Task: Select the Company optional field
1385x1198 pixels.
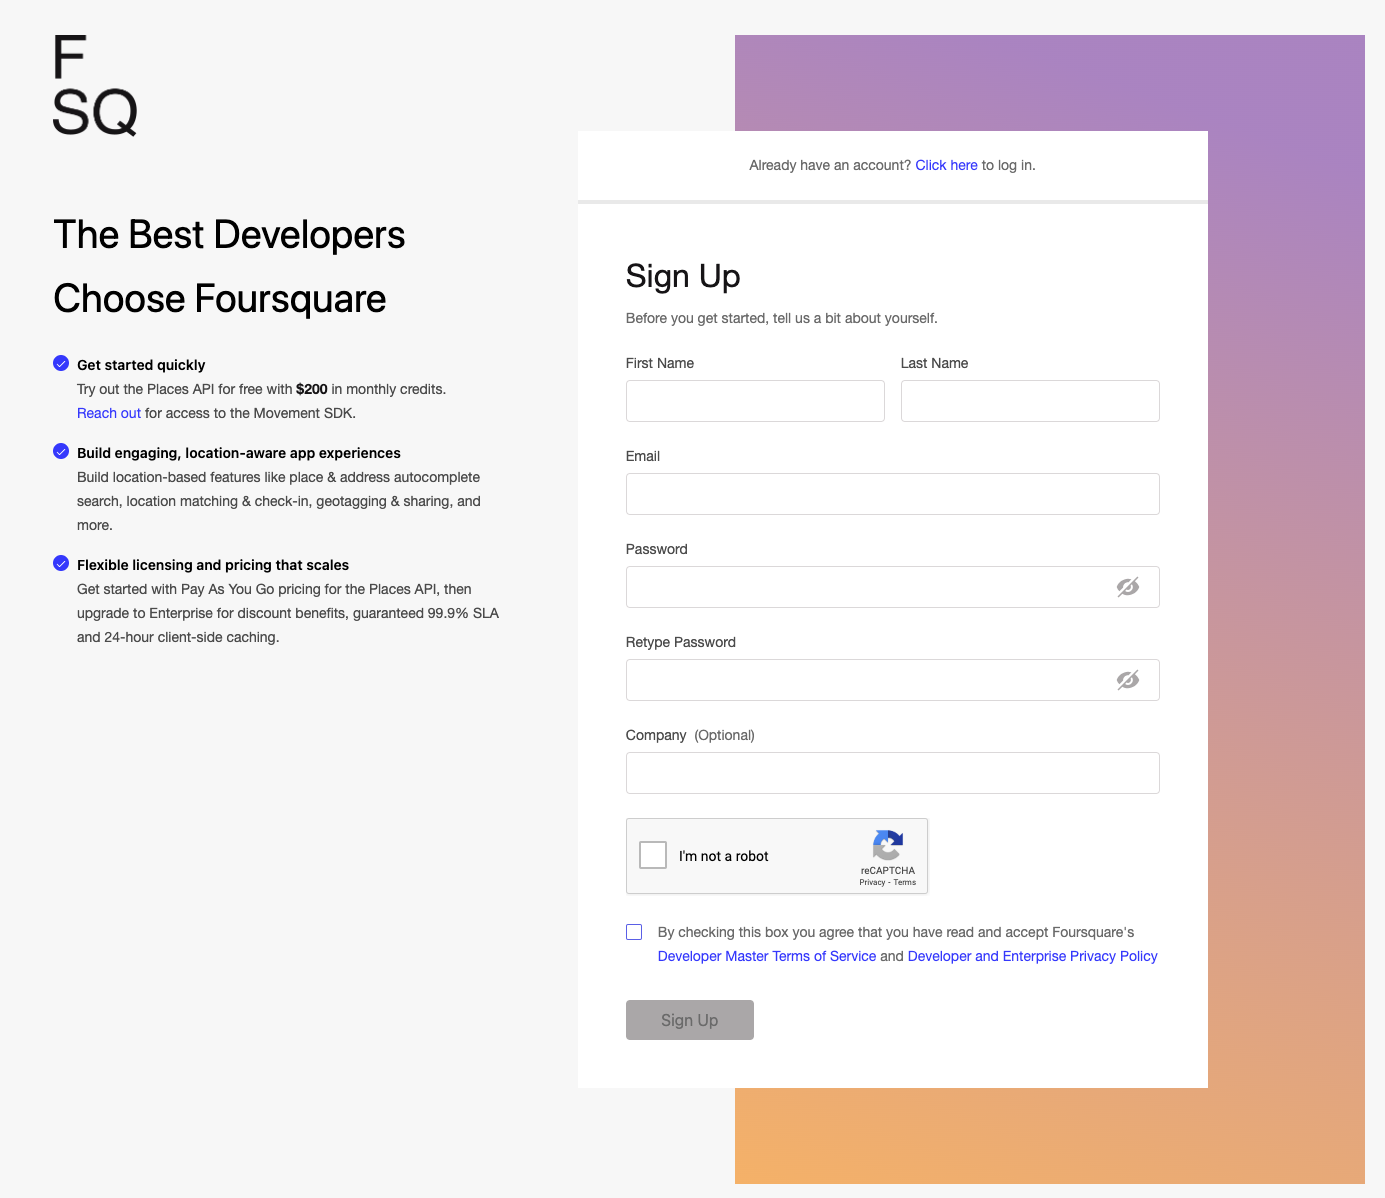Action: click(893, 773)
